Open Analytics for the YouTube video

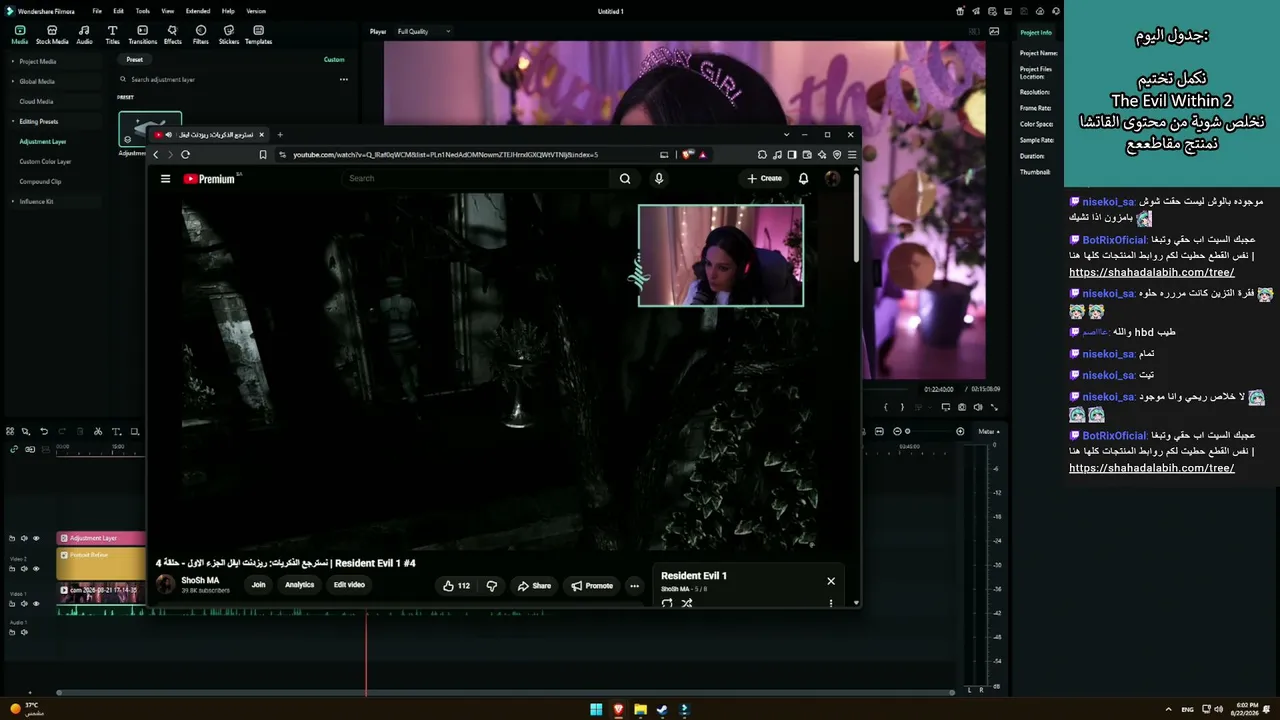pos(299,585)
